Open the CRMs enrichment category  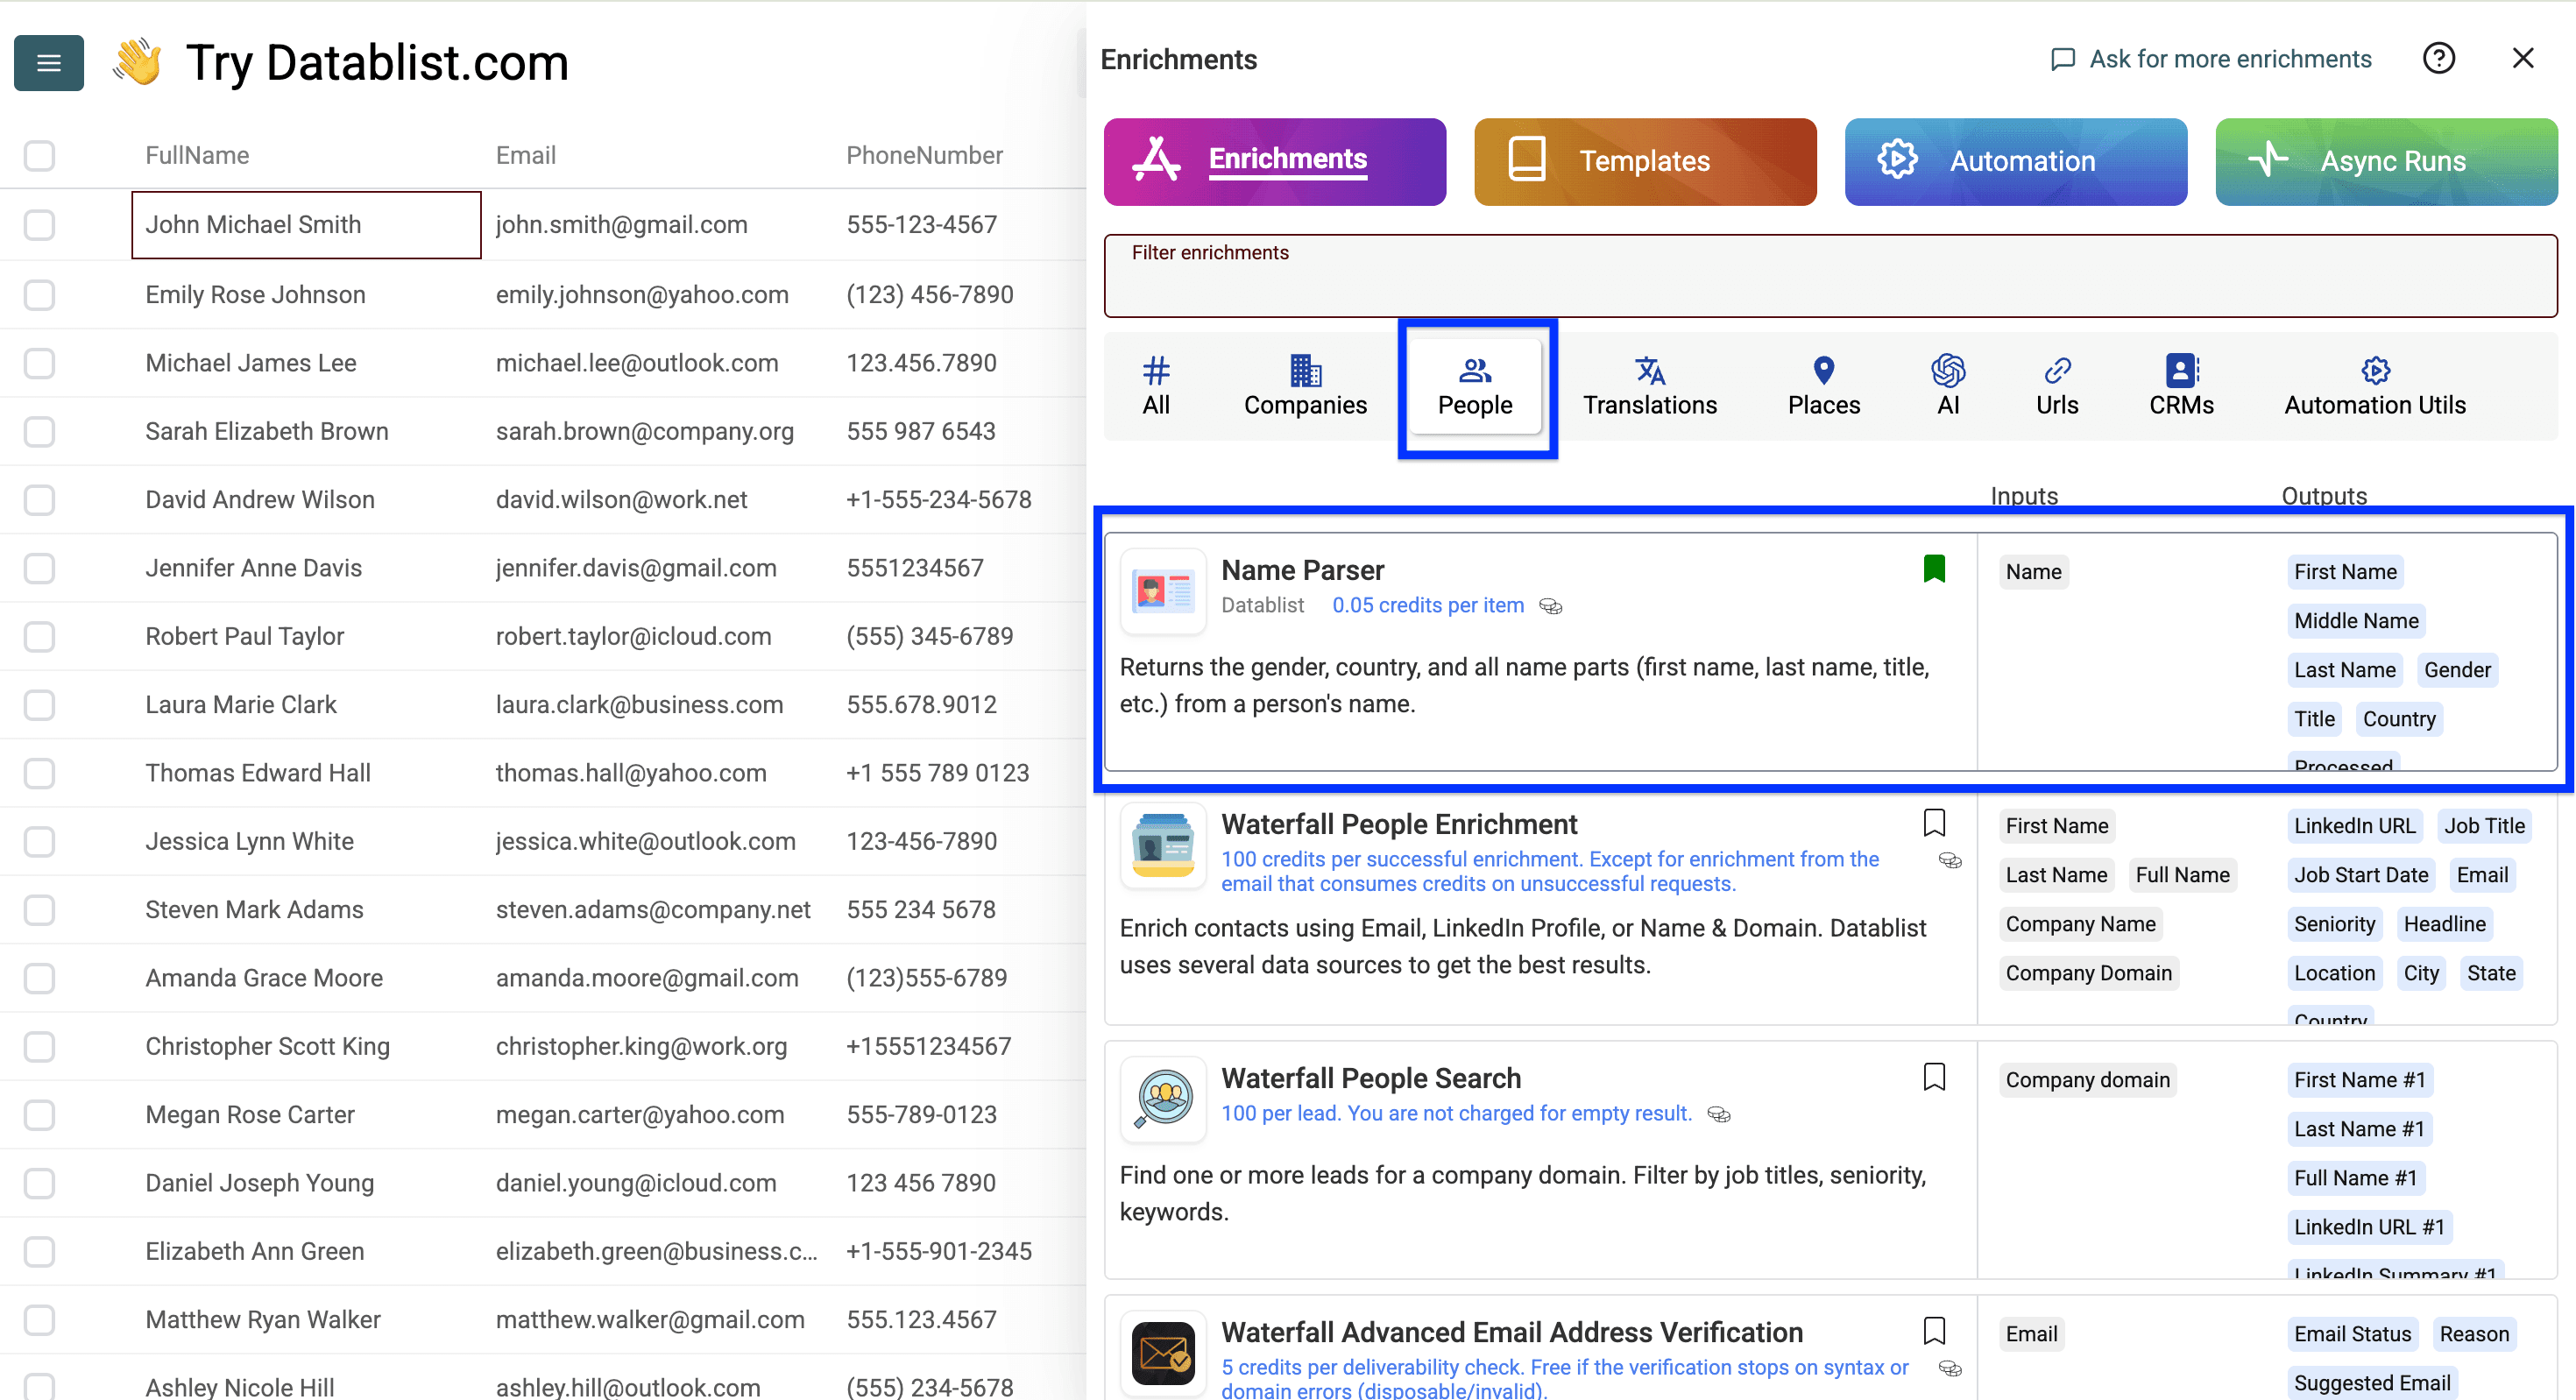[x=2180, y=385]
